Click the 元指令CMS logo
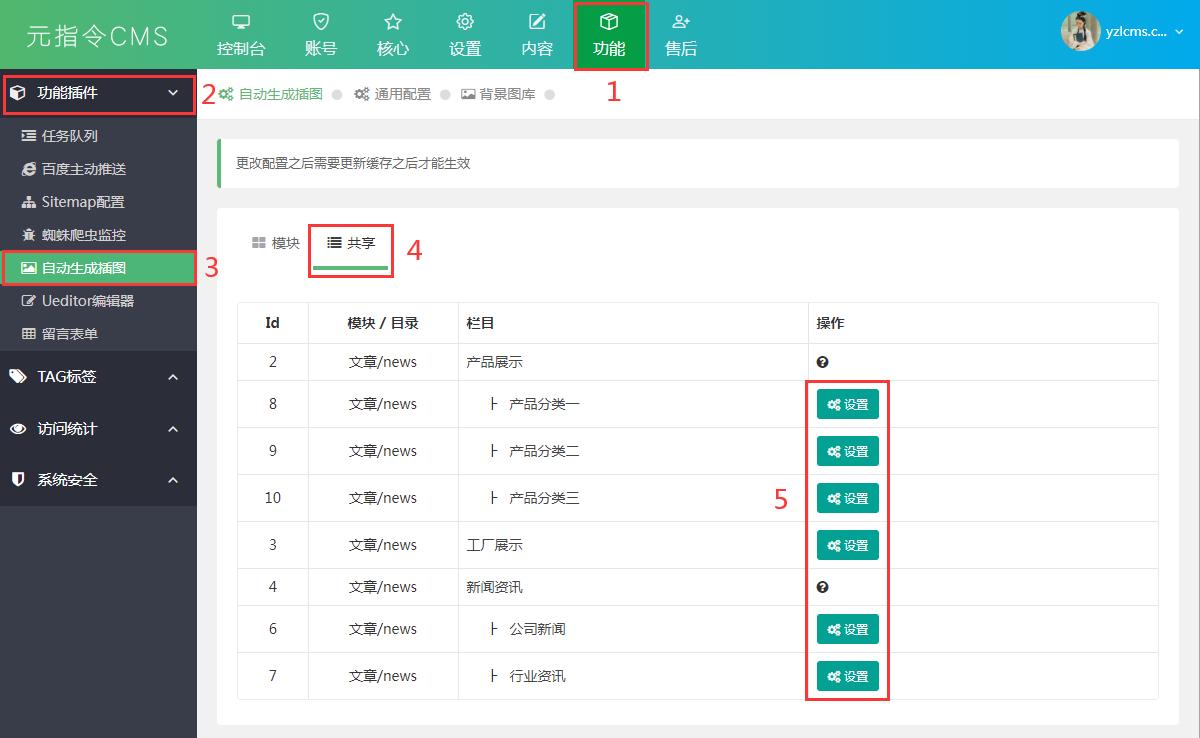This screenshot has height=738, width=1200. 97,36
